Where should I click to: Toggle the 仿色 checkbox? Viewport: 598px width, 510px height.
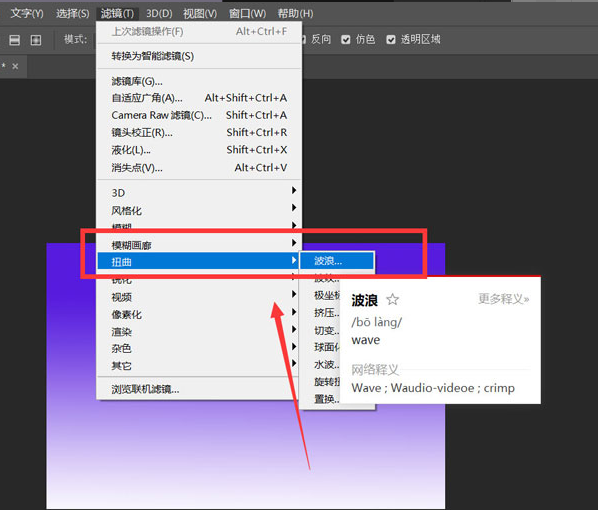coord(346,40)
